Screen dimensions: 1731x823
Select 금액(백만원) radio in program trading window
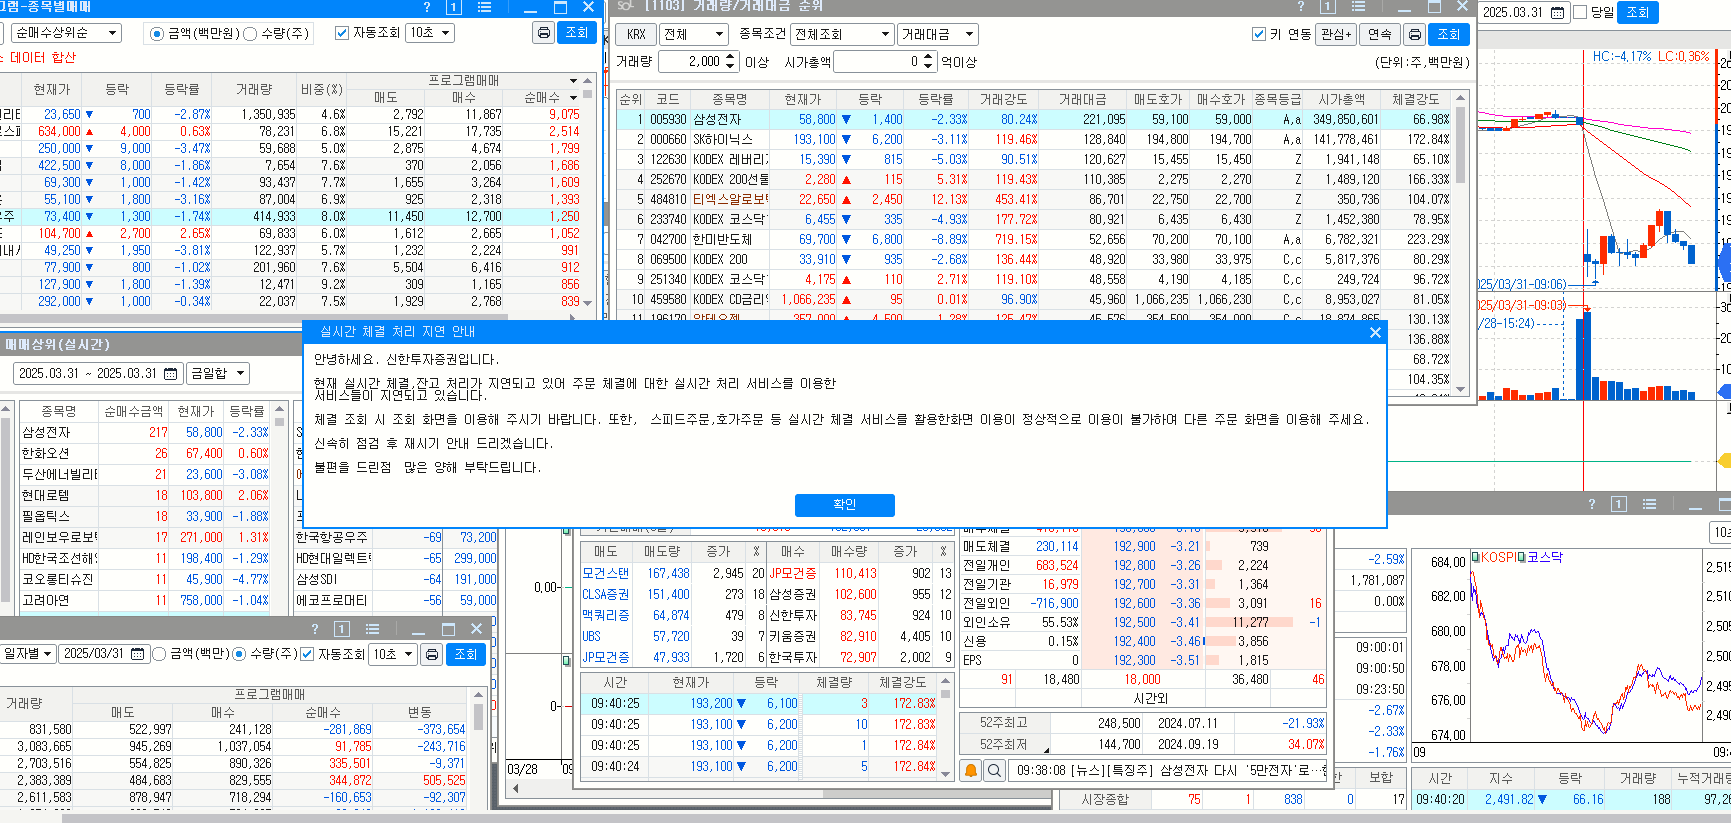[x=157, y=34]
